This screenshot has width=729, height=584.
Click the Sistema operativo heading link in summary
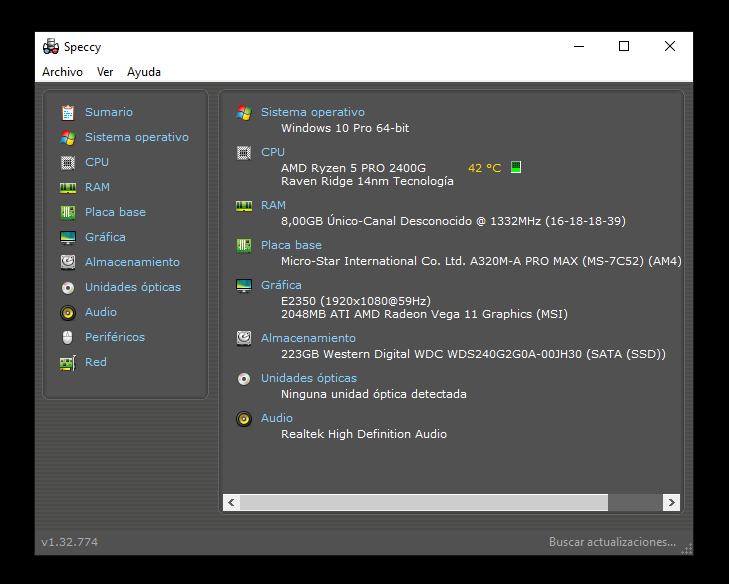click(313, 112)
